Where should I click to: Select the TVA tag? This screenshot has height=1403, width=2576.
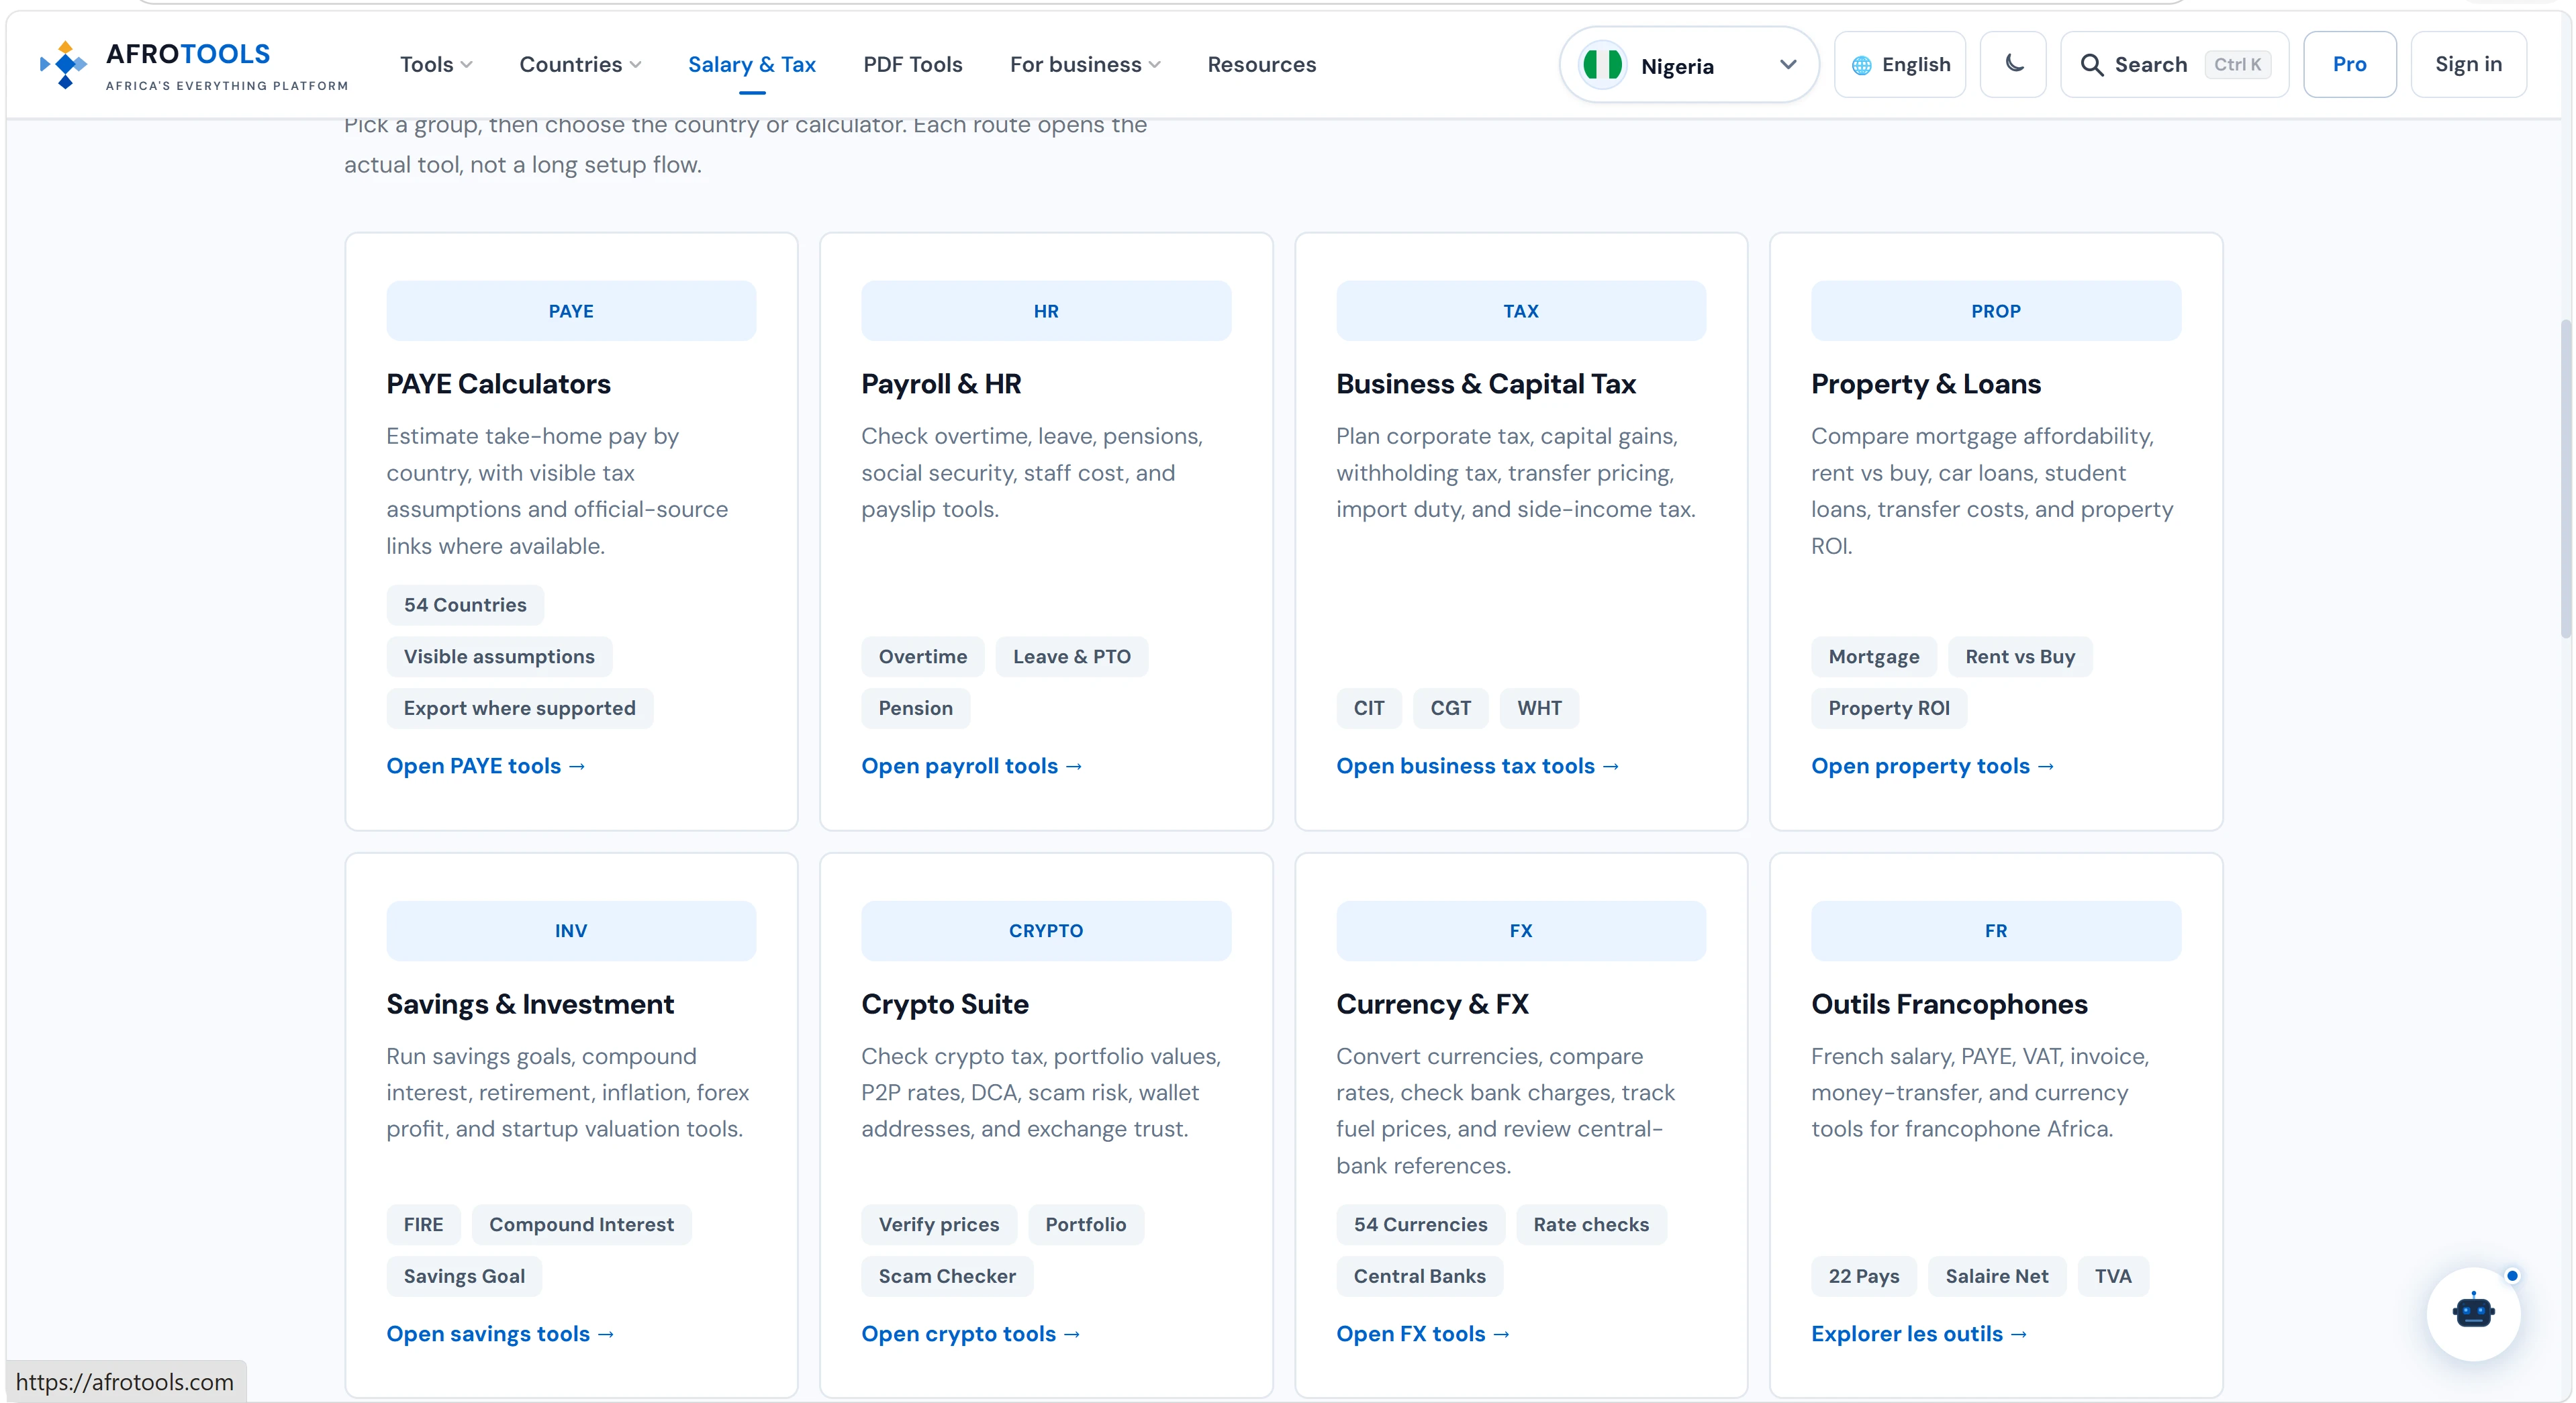(2113, 1277)
